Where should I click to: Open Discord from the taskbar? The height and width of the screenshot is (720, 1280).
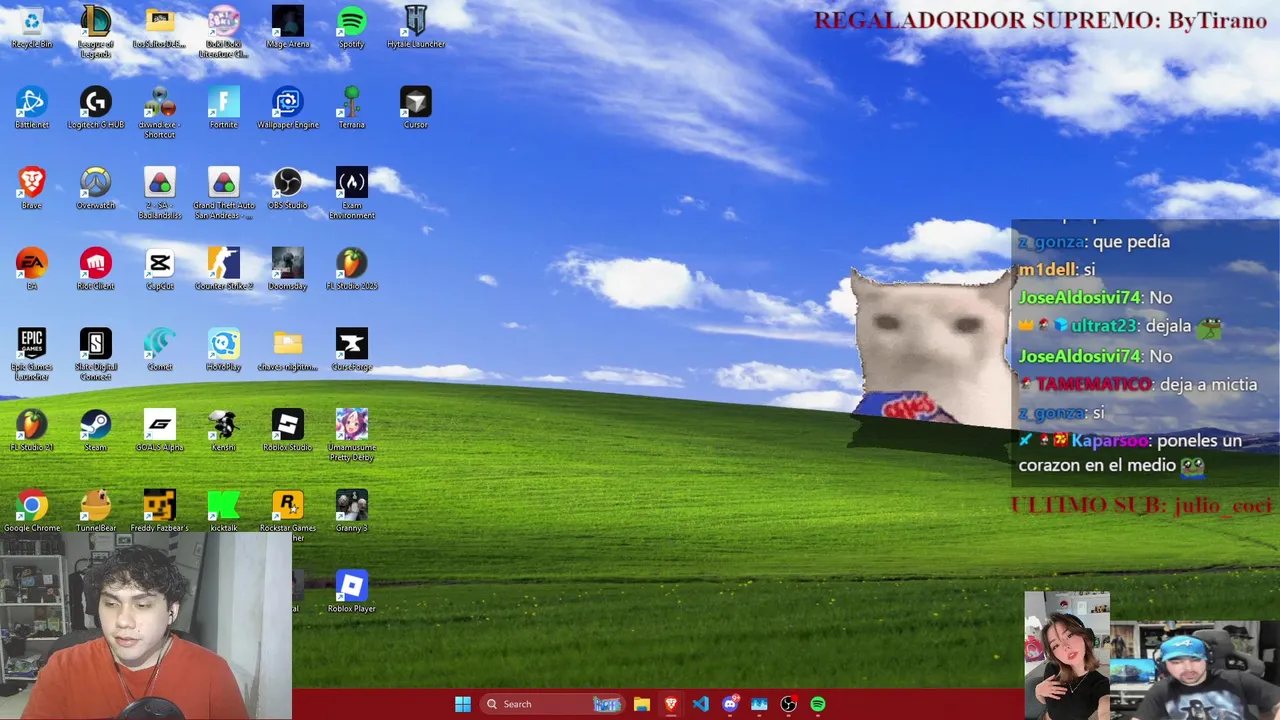(730, 704)
